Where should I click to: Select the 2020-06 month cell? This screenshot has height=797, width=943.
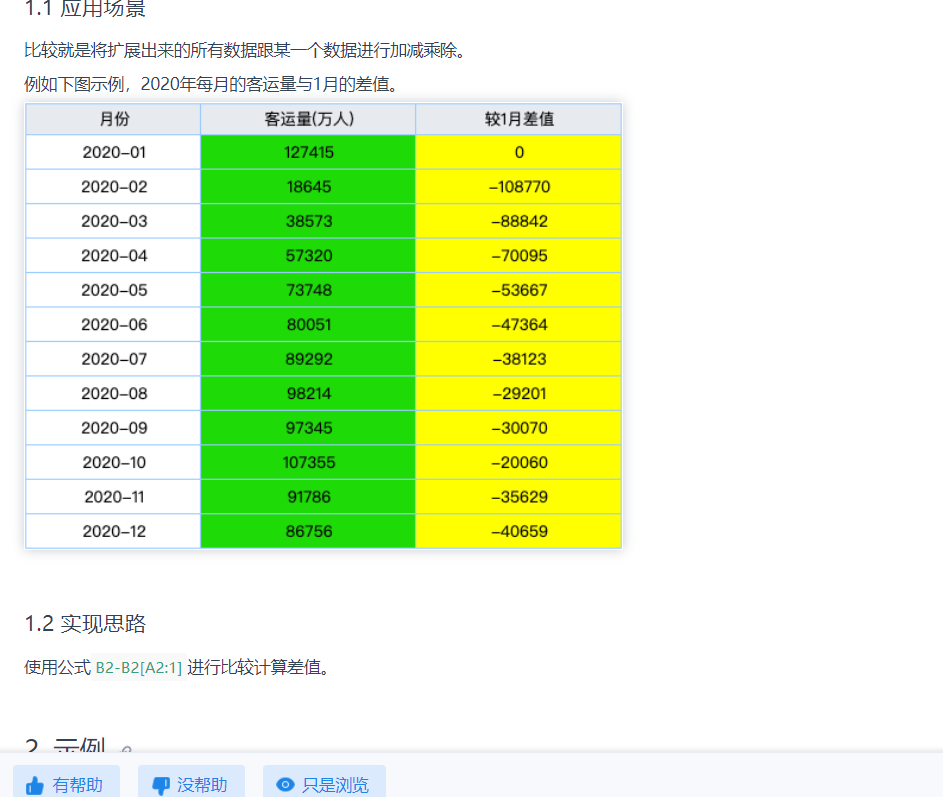(114, 324)
